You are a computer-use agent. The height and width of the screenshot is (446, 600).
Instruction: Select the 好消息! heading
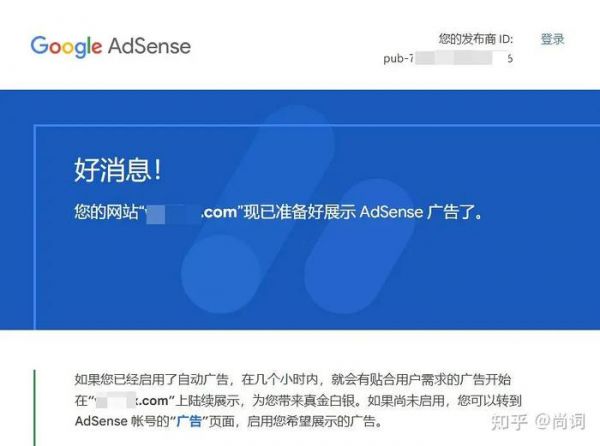pyautogui.click(x=118, y=169)
